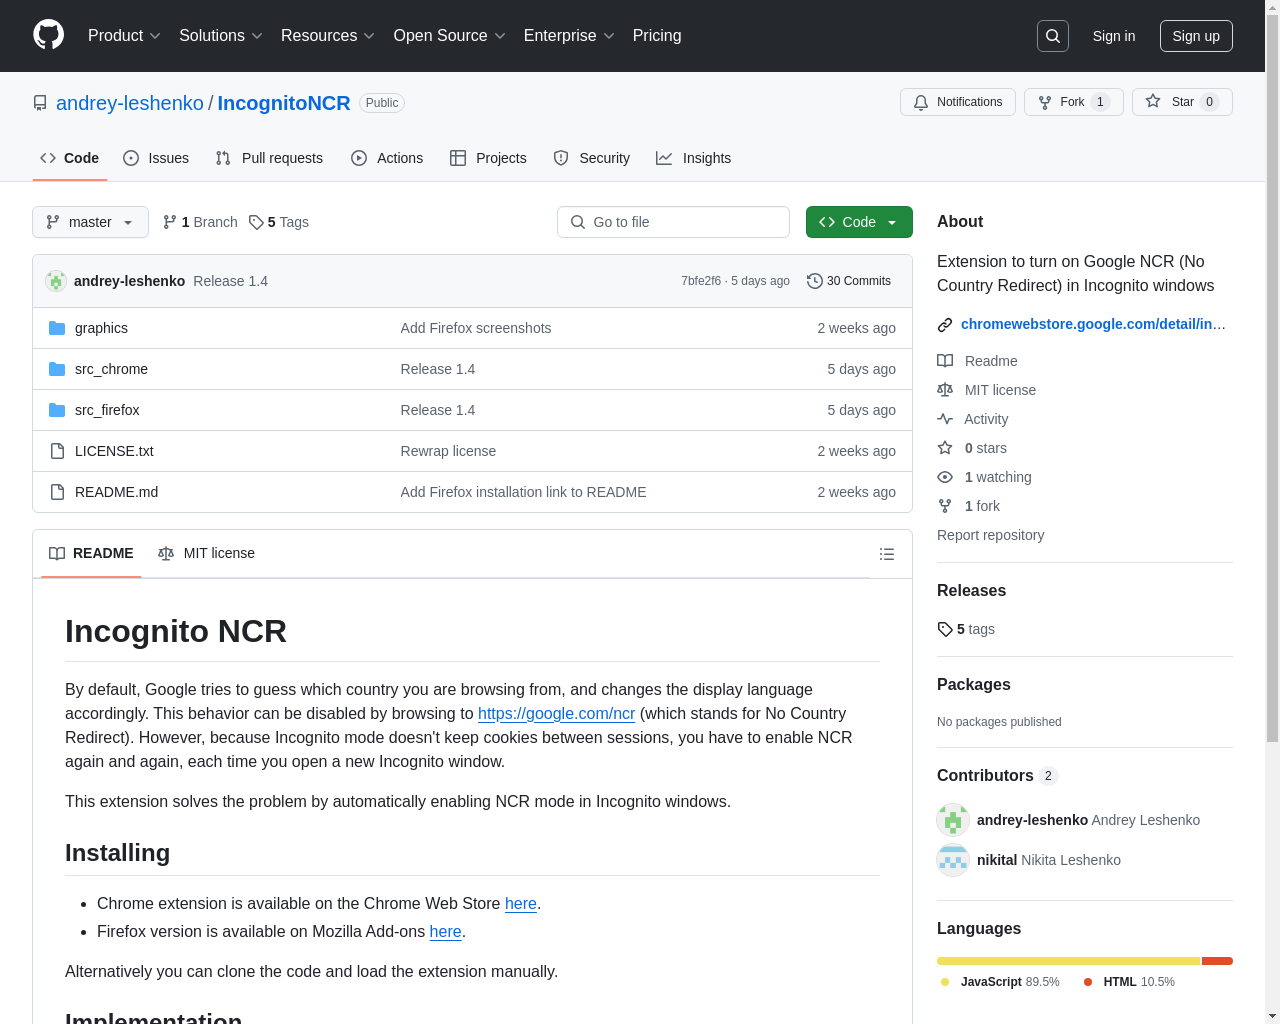Click the Chrome Web Store here link

click(521, 903)
